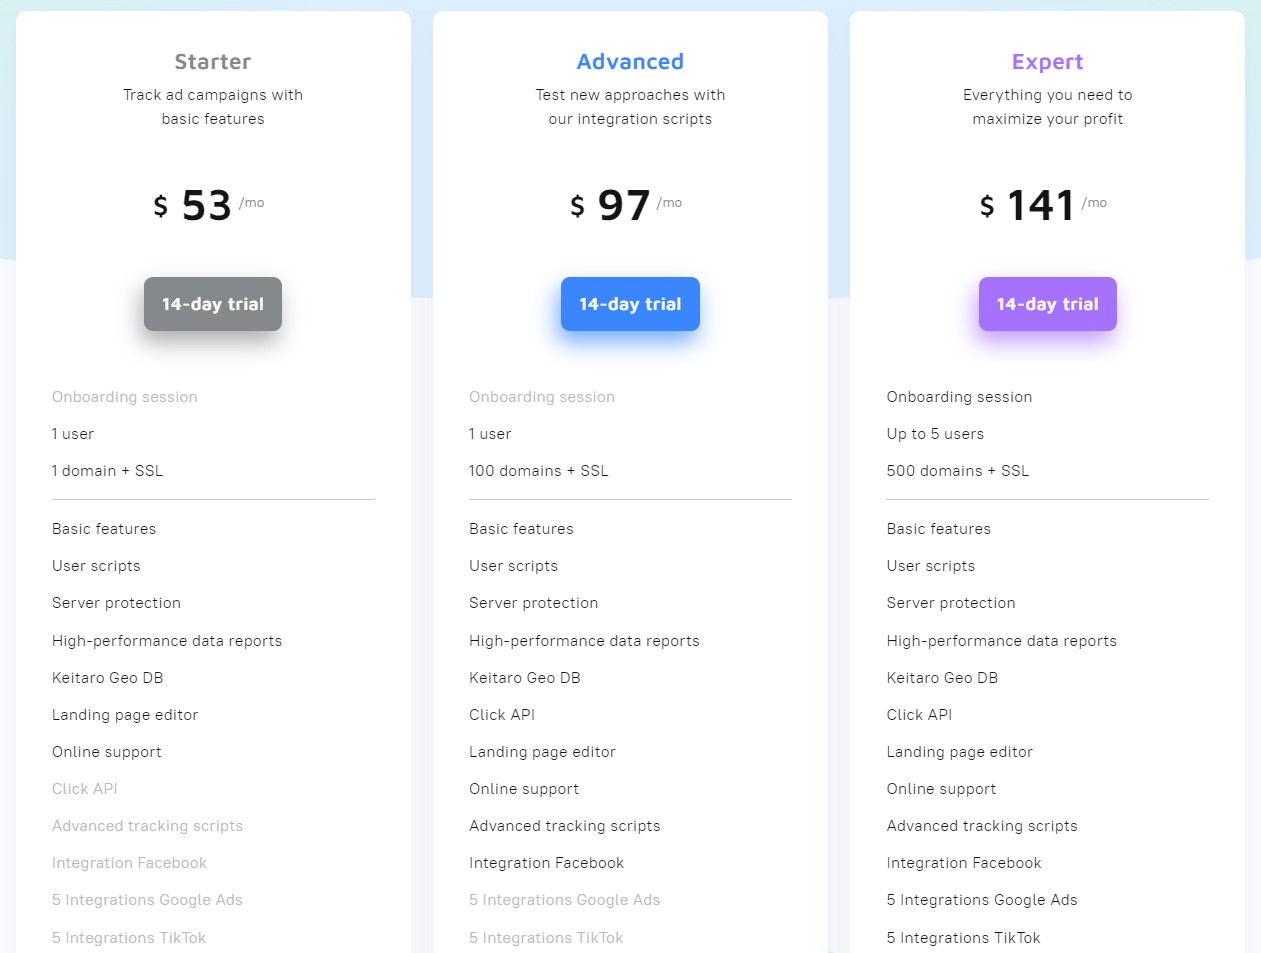The image size is (1261, 953).
Task: Click '5 Integrations TikTok' in Expert plan
Action: [963, 938]
